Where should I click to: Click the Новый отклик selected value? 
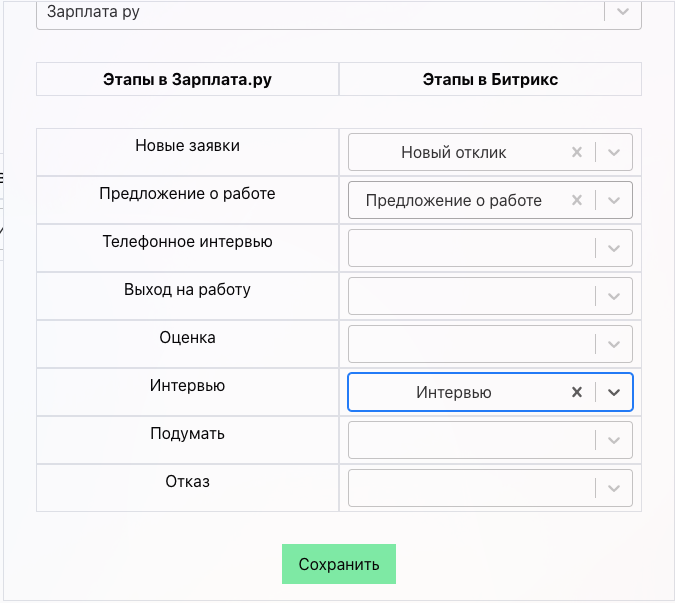(454, 153)
